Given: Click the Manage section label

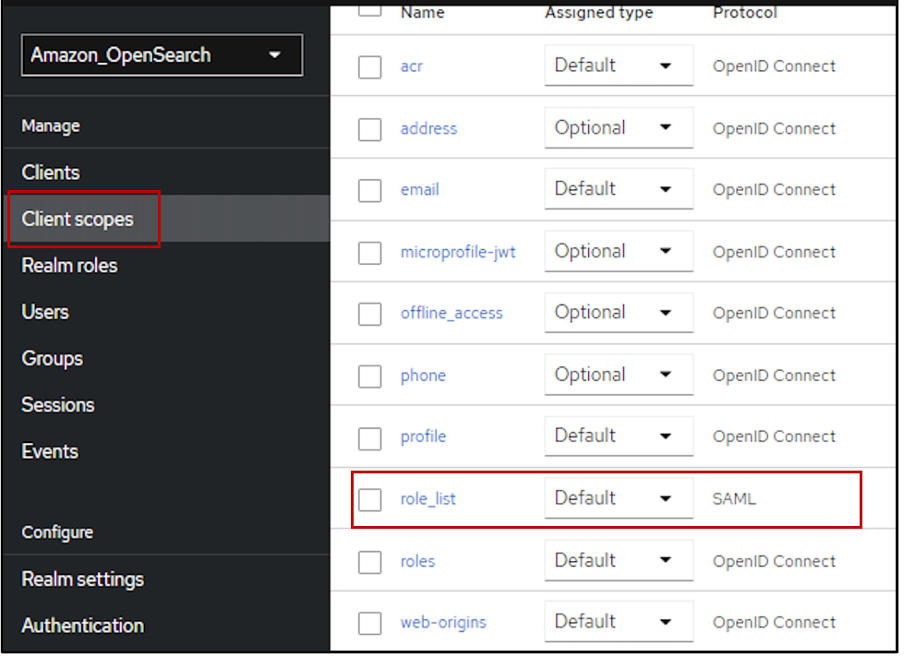Looking at the screenshot, I should (x=51, y=126).
